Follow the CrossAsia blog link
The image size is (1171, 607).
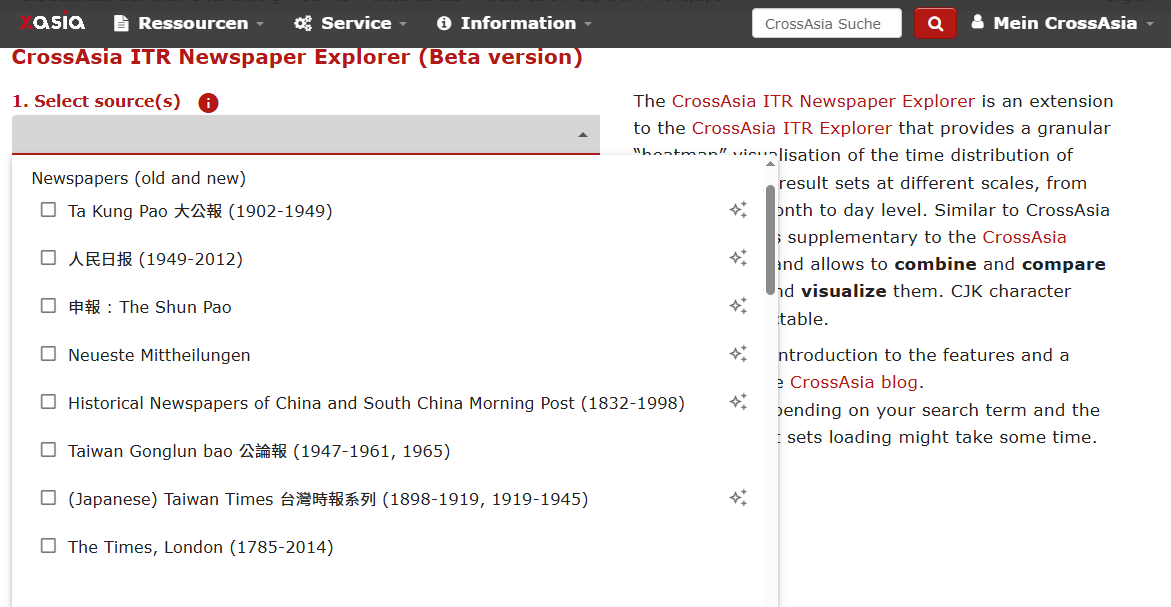click(853, 382)
